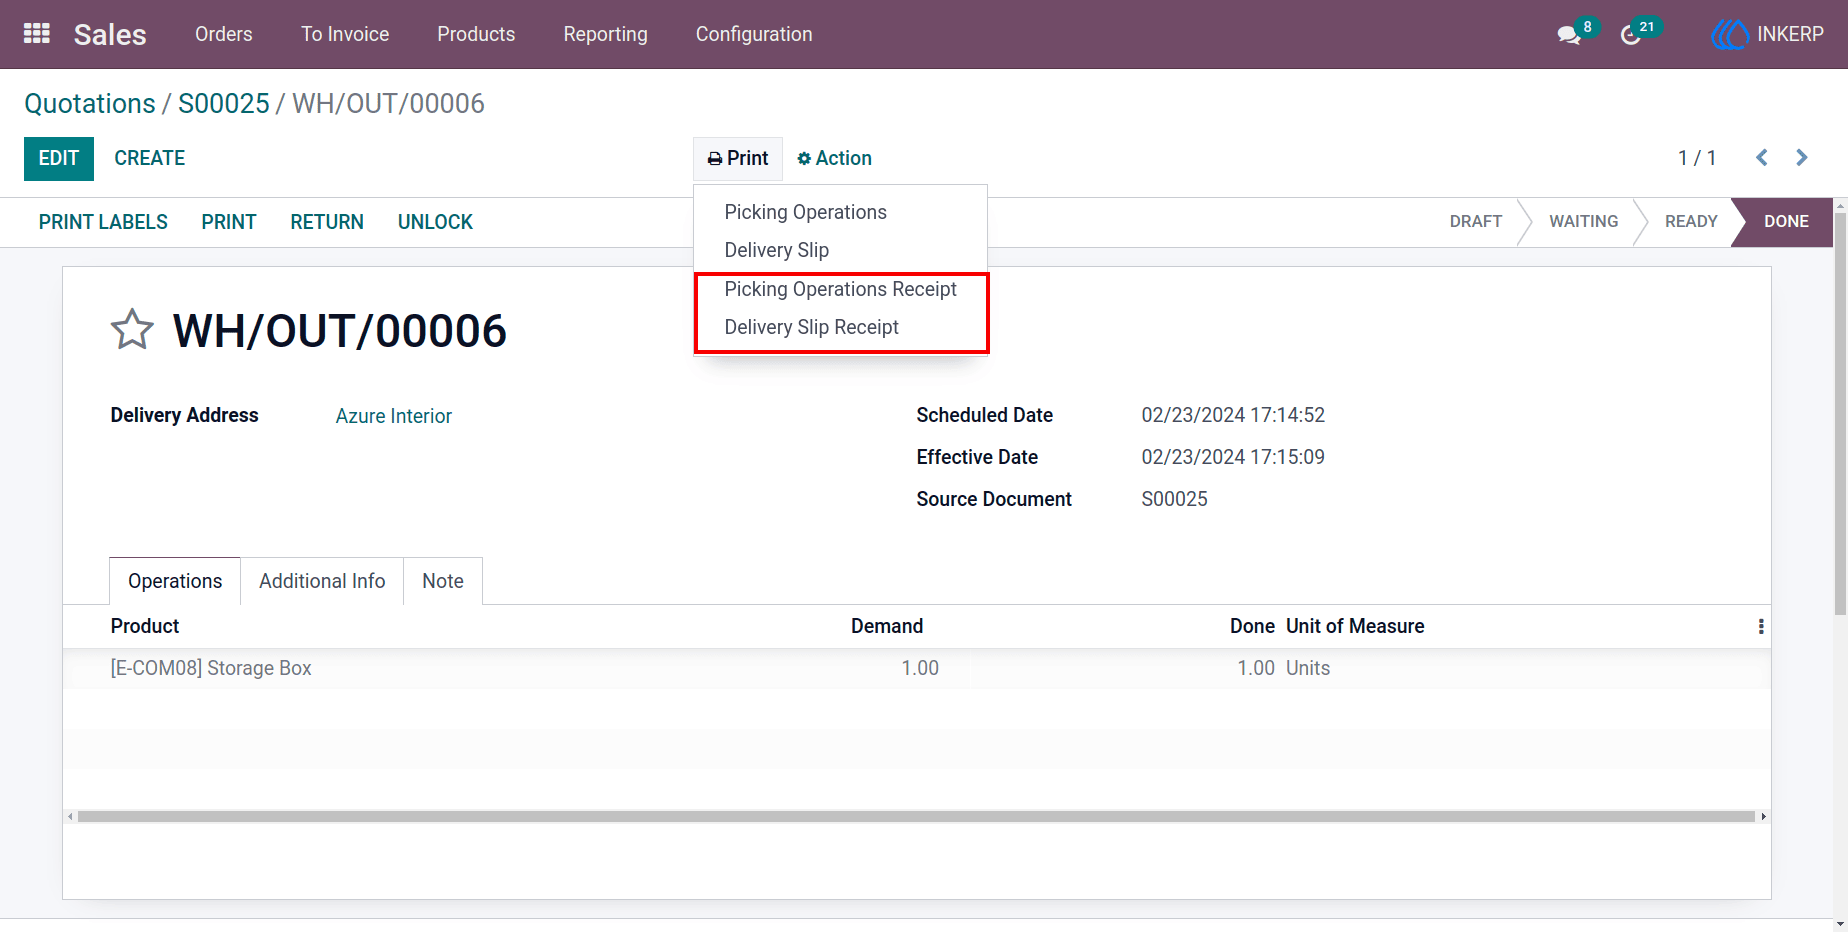Click the READY status stage

pos(1691,222)
